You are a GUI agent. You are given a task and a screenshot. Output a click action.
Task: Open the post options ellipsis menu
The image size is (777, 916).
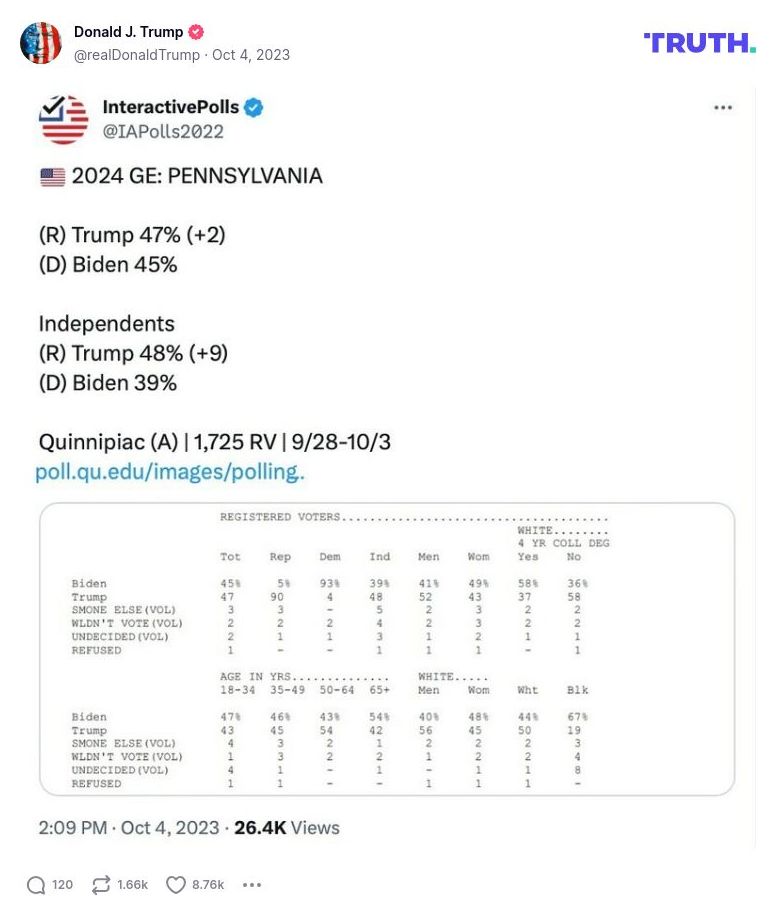(x=724, y=107)
